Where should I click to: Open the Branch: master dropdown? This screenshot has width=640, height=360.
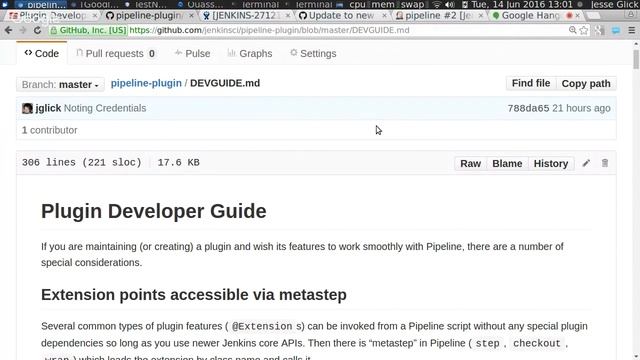[60, 84]
